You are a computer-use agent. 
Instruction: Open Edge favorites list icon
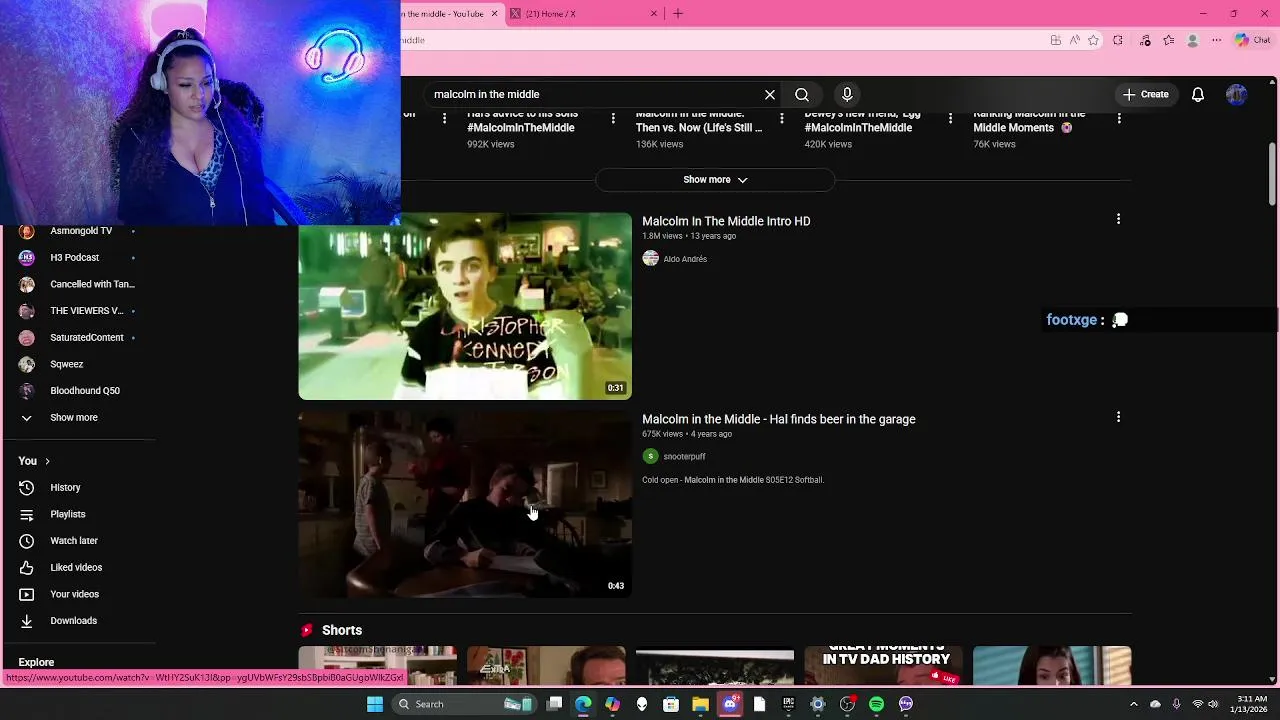[x=1168, y=40]
